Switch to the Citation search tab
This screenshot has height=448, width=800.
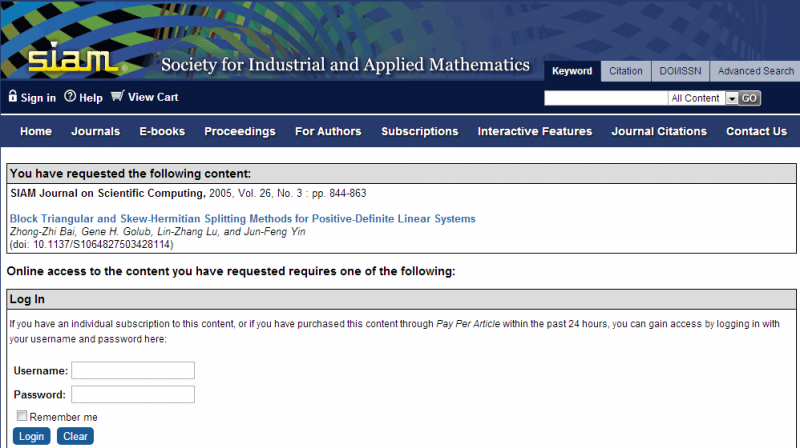click(x=626, y=71)
